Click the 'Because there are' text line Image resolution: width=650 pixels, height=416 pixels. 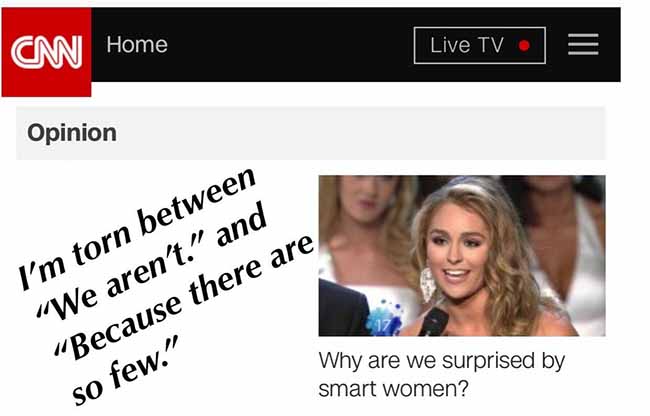[x=184, y=296]
